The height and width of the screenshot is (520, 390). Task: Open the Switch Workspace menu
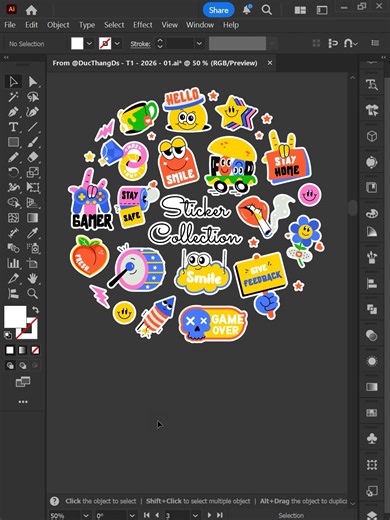point(322,10)
